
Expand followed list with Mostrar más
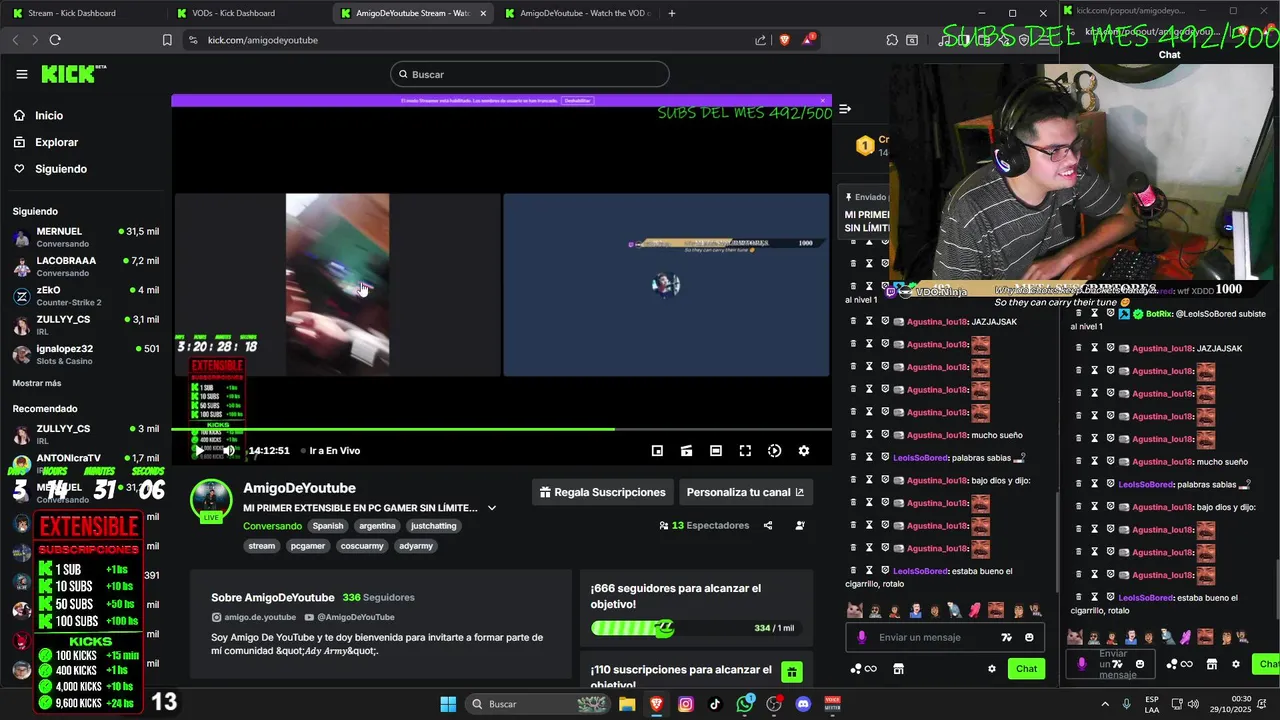coord(37,383)
